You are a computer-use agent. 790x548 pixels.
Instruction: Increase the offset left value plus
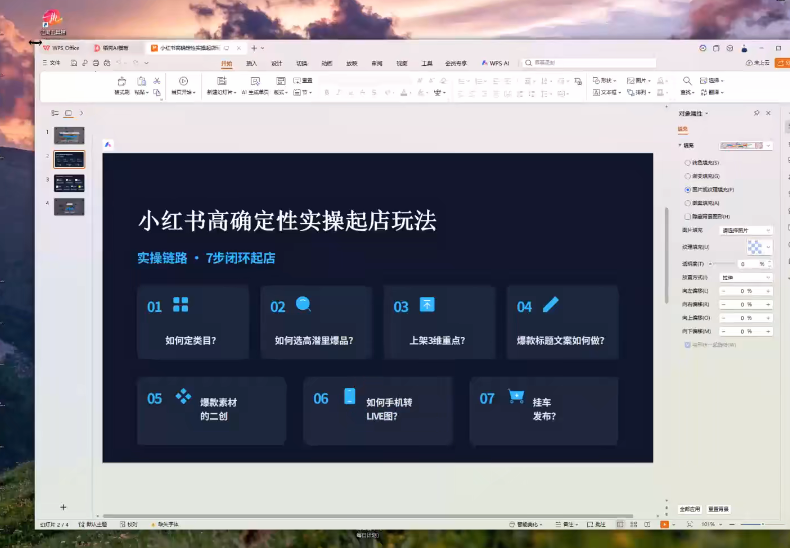tap(768, 291)
